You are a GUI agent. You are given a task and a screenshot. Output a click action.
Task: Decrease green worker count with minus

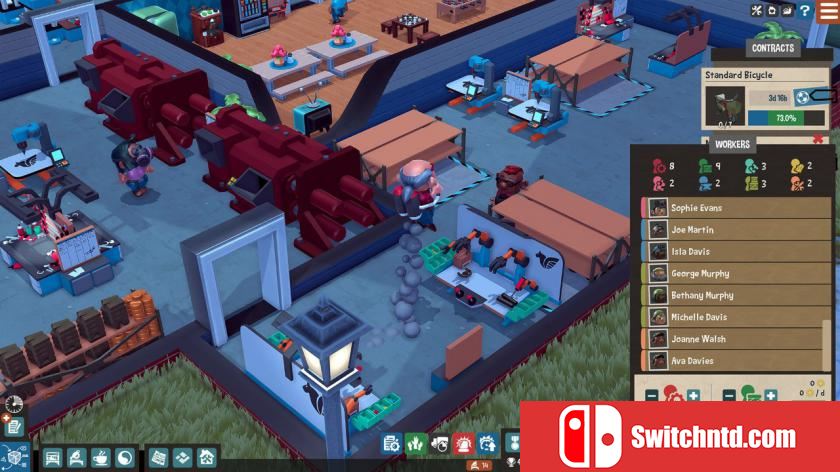click(x=729, y=396)
